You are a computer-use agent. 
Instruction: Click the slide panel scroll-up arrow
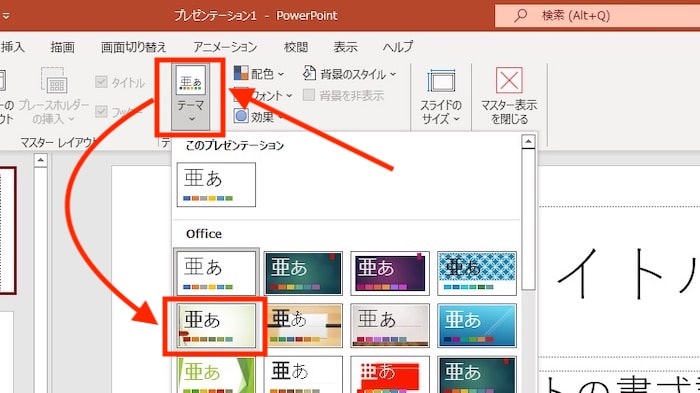(x=40, y=160)
